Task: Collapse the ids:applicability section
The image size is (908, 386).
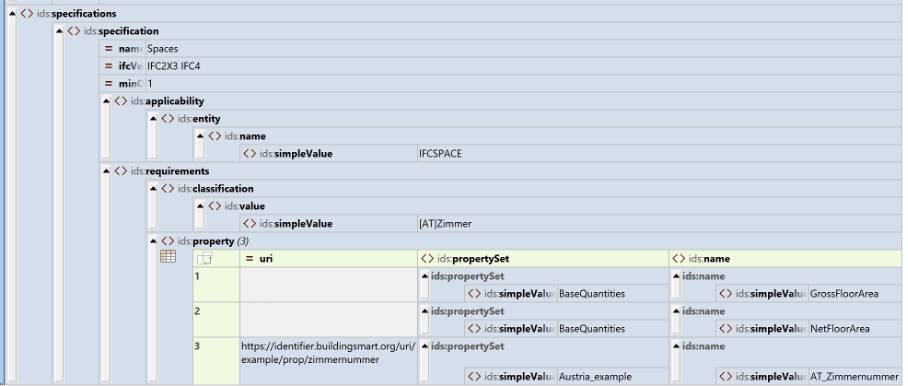Action: coord(106,101)
